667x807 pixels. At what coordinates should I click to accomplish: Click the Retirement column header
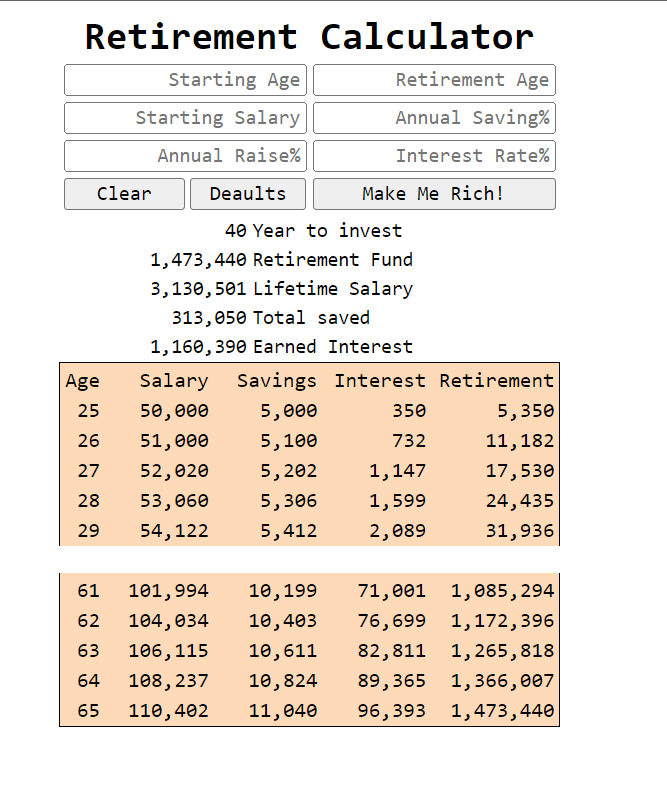tap(497, 380)
